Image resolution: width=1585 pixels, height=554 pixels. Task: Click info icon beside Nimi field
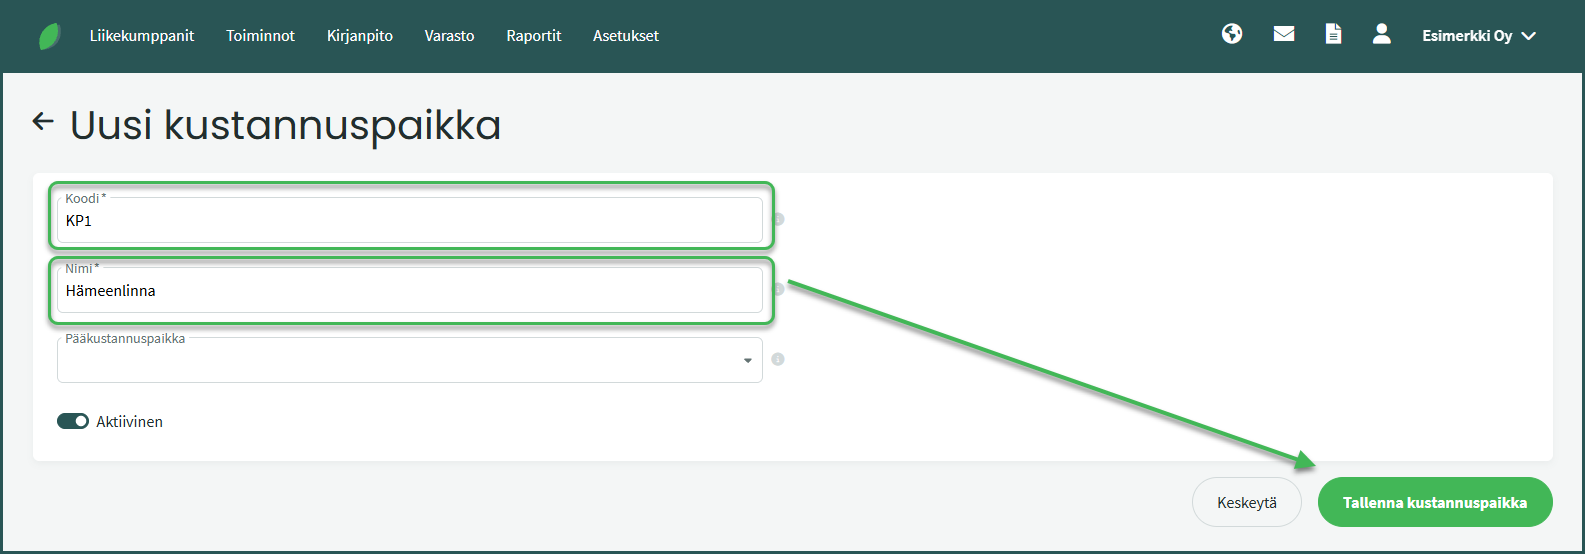tap(778, 289)
